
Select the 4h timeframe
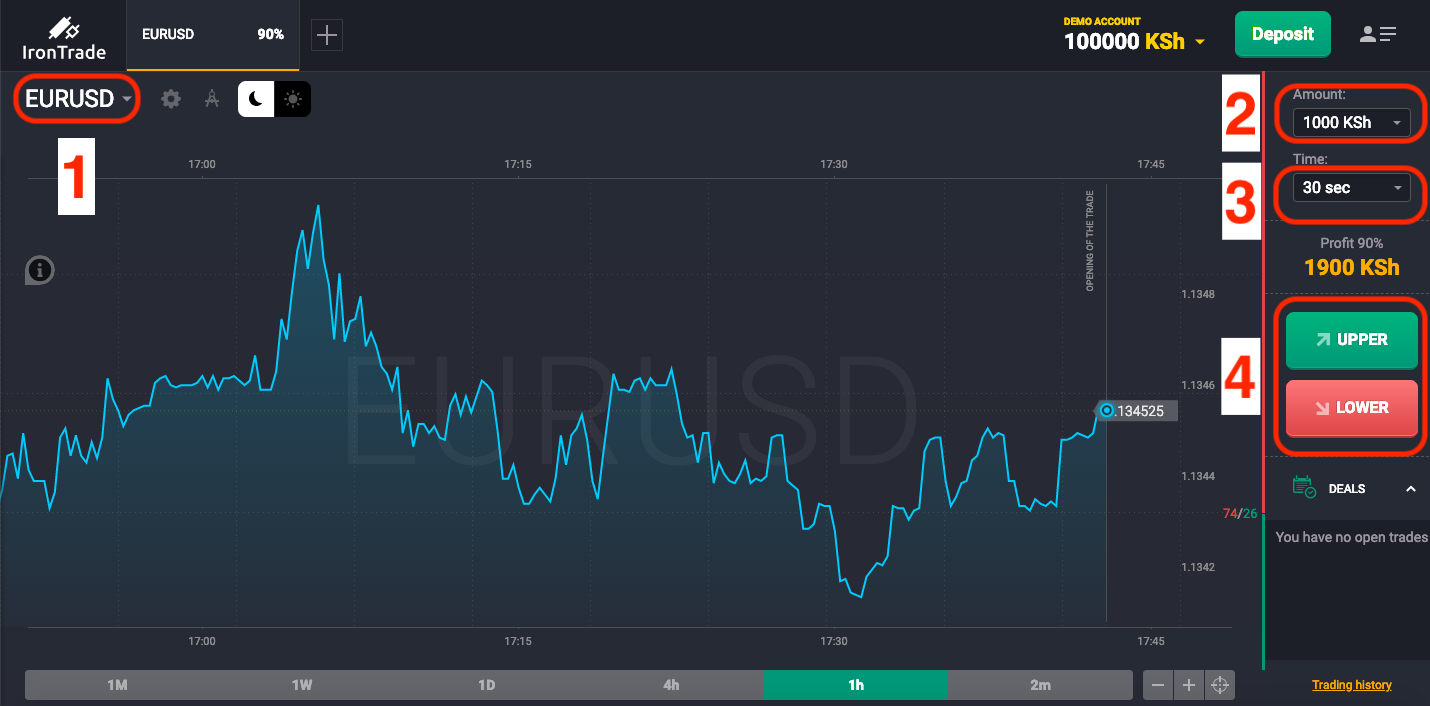click(x=671, y=685)
